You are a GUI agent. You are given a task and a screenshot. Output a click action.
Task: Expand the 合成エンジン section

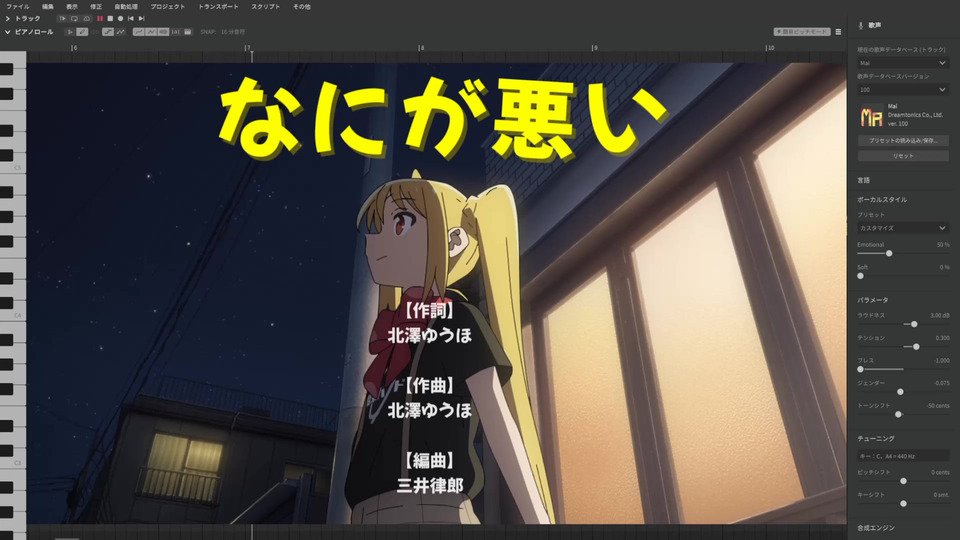click(876, 528)
